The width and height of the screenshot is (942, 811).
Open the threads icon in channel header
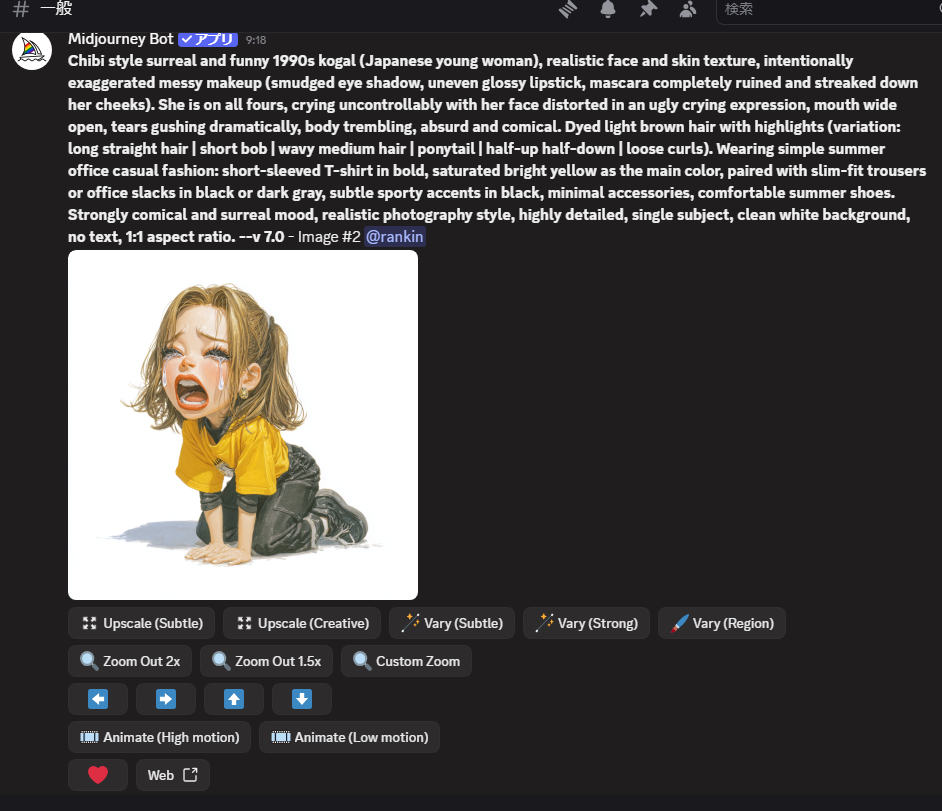tap(568, 9)
